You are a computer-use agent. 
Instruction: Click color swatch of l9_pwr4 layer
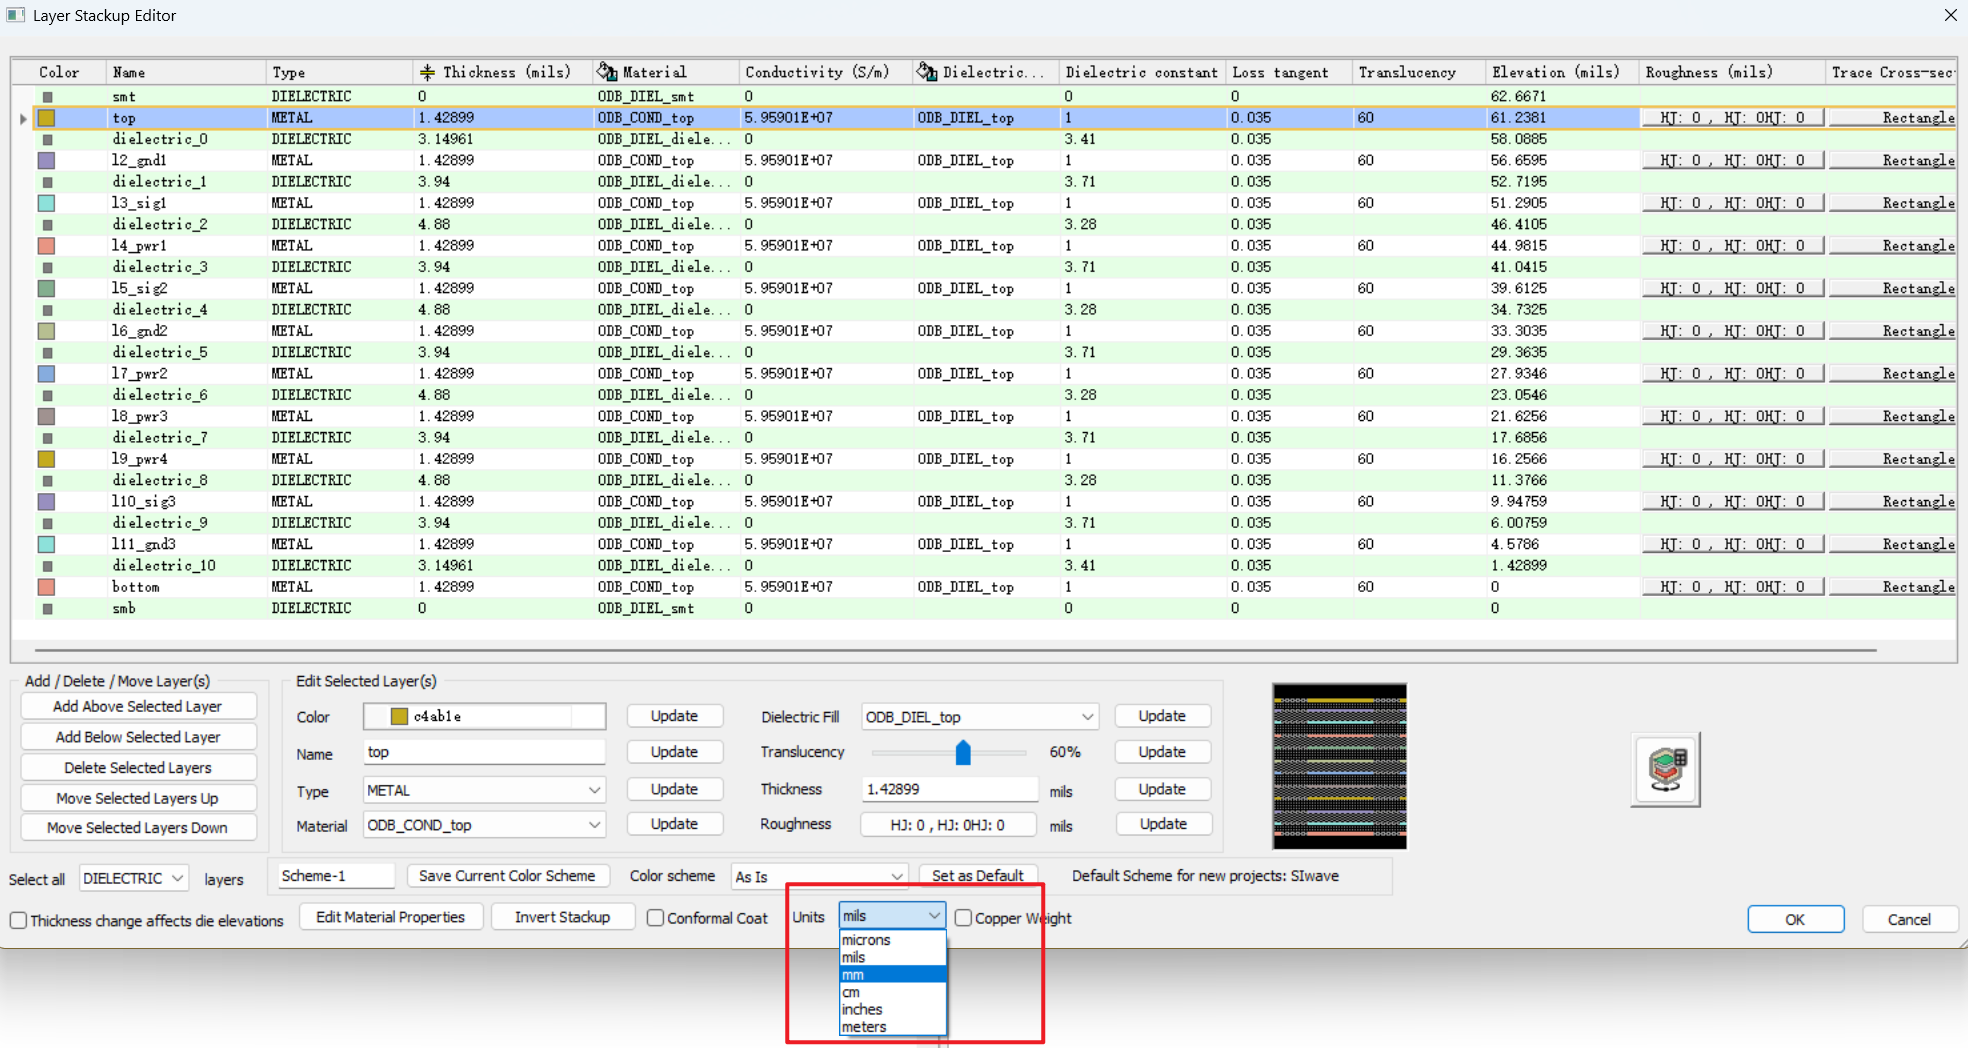(46, 459)
